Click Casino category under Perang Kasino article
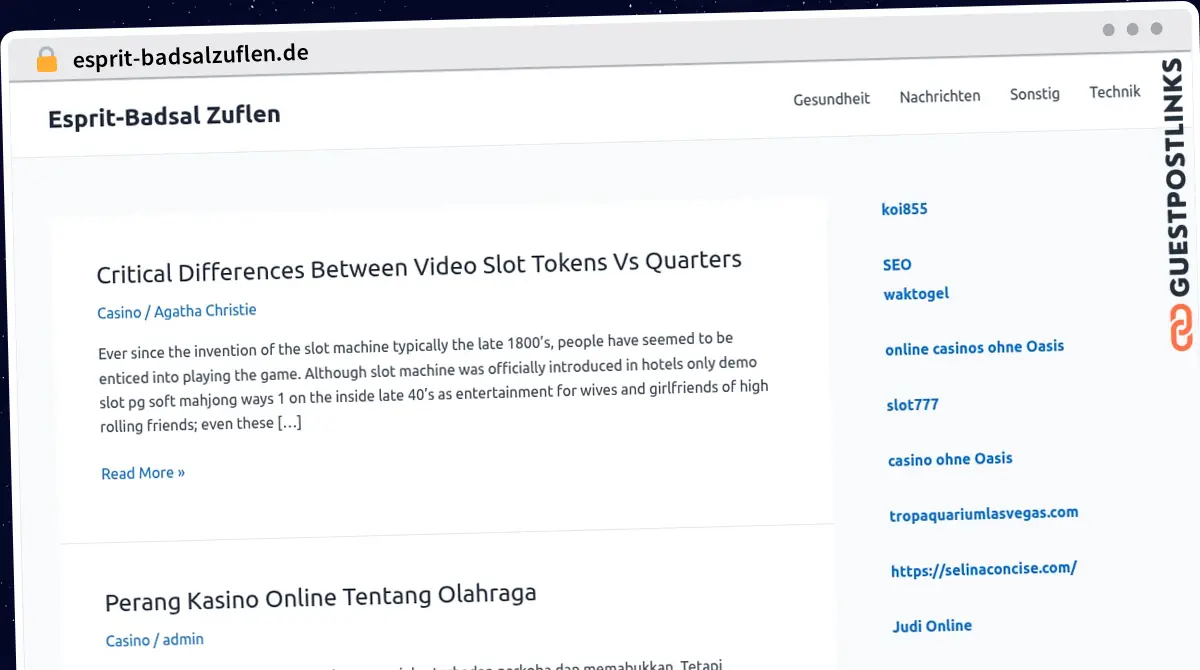The image size is (1200, 670). [128, 640]
